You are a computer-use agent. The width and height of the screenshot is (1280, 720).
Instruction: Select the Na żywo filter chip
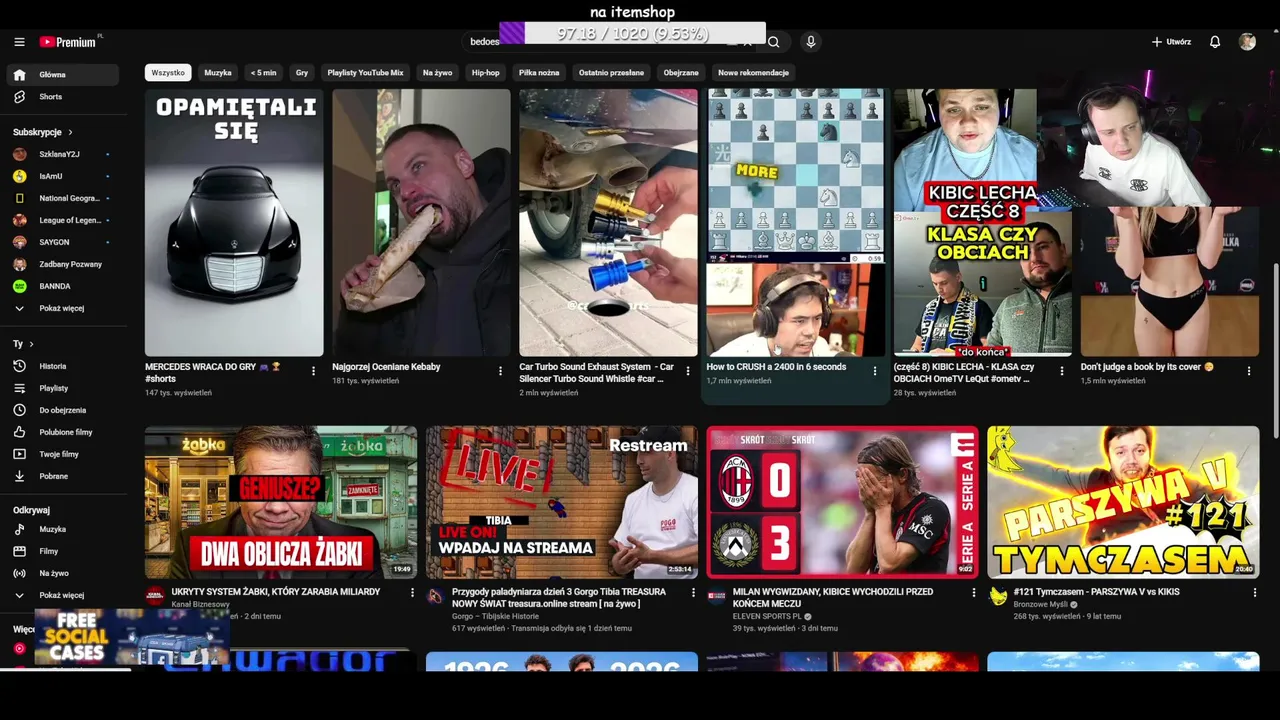437,73
